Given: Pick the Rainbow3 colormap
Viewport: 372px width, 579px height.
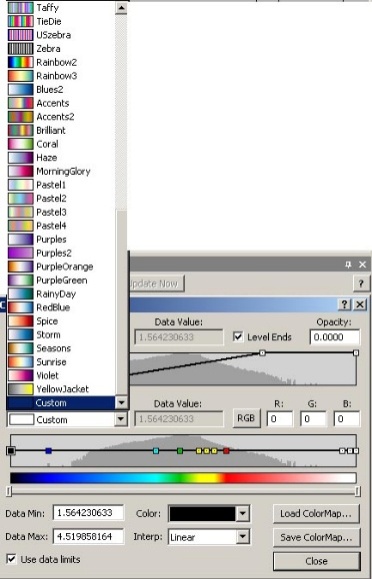Looking at the screenshot, I should coord(61,76).
